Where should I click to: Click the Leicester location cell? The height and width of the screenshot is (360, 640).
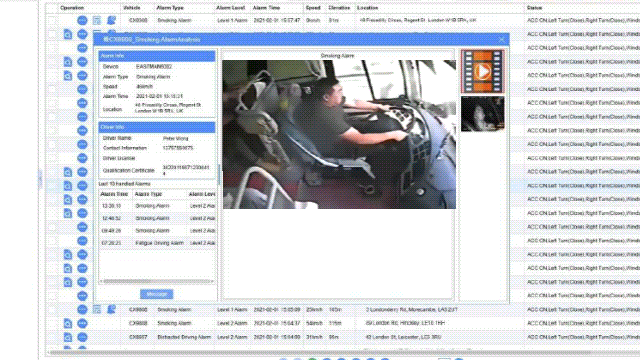(x=403, y=337)
